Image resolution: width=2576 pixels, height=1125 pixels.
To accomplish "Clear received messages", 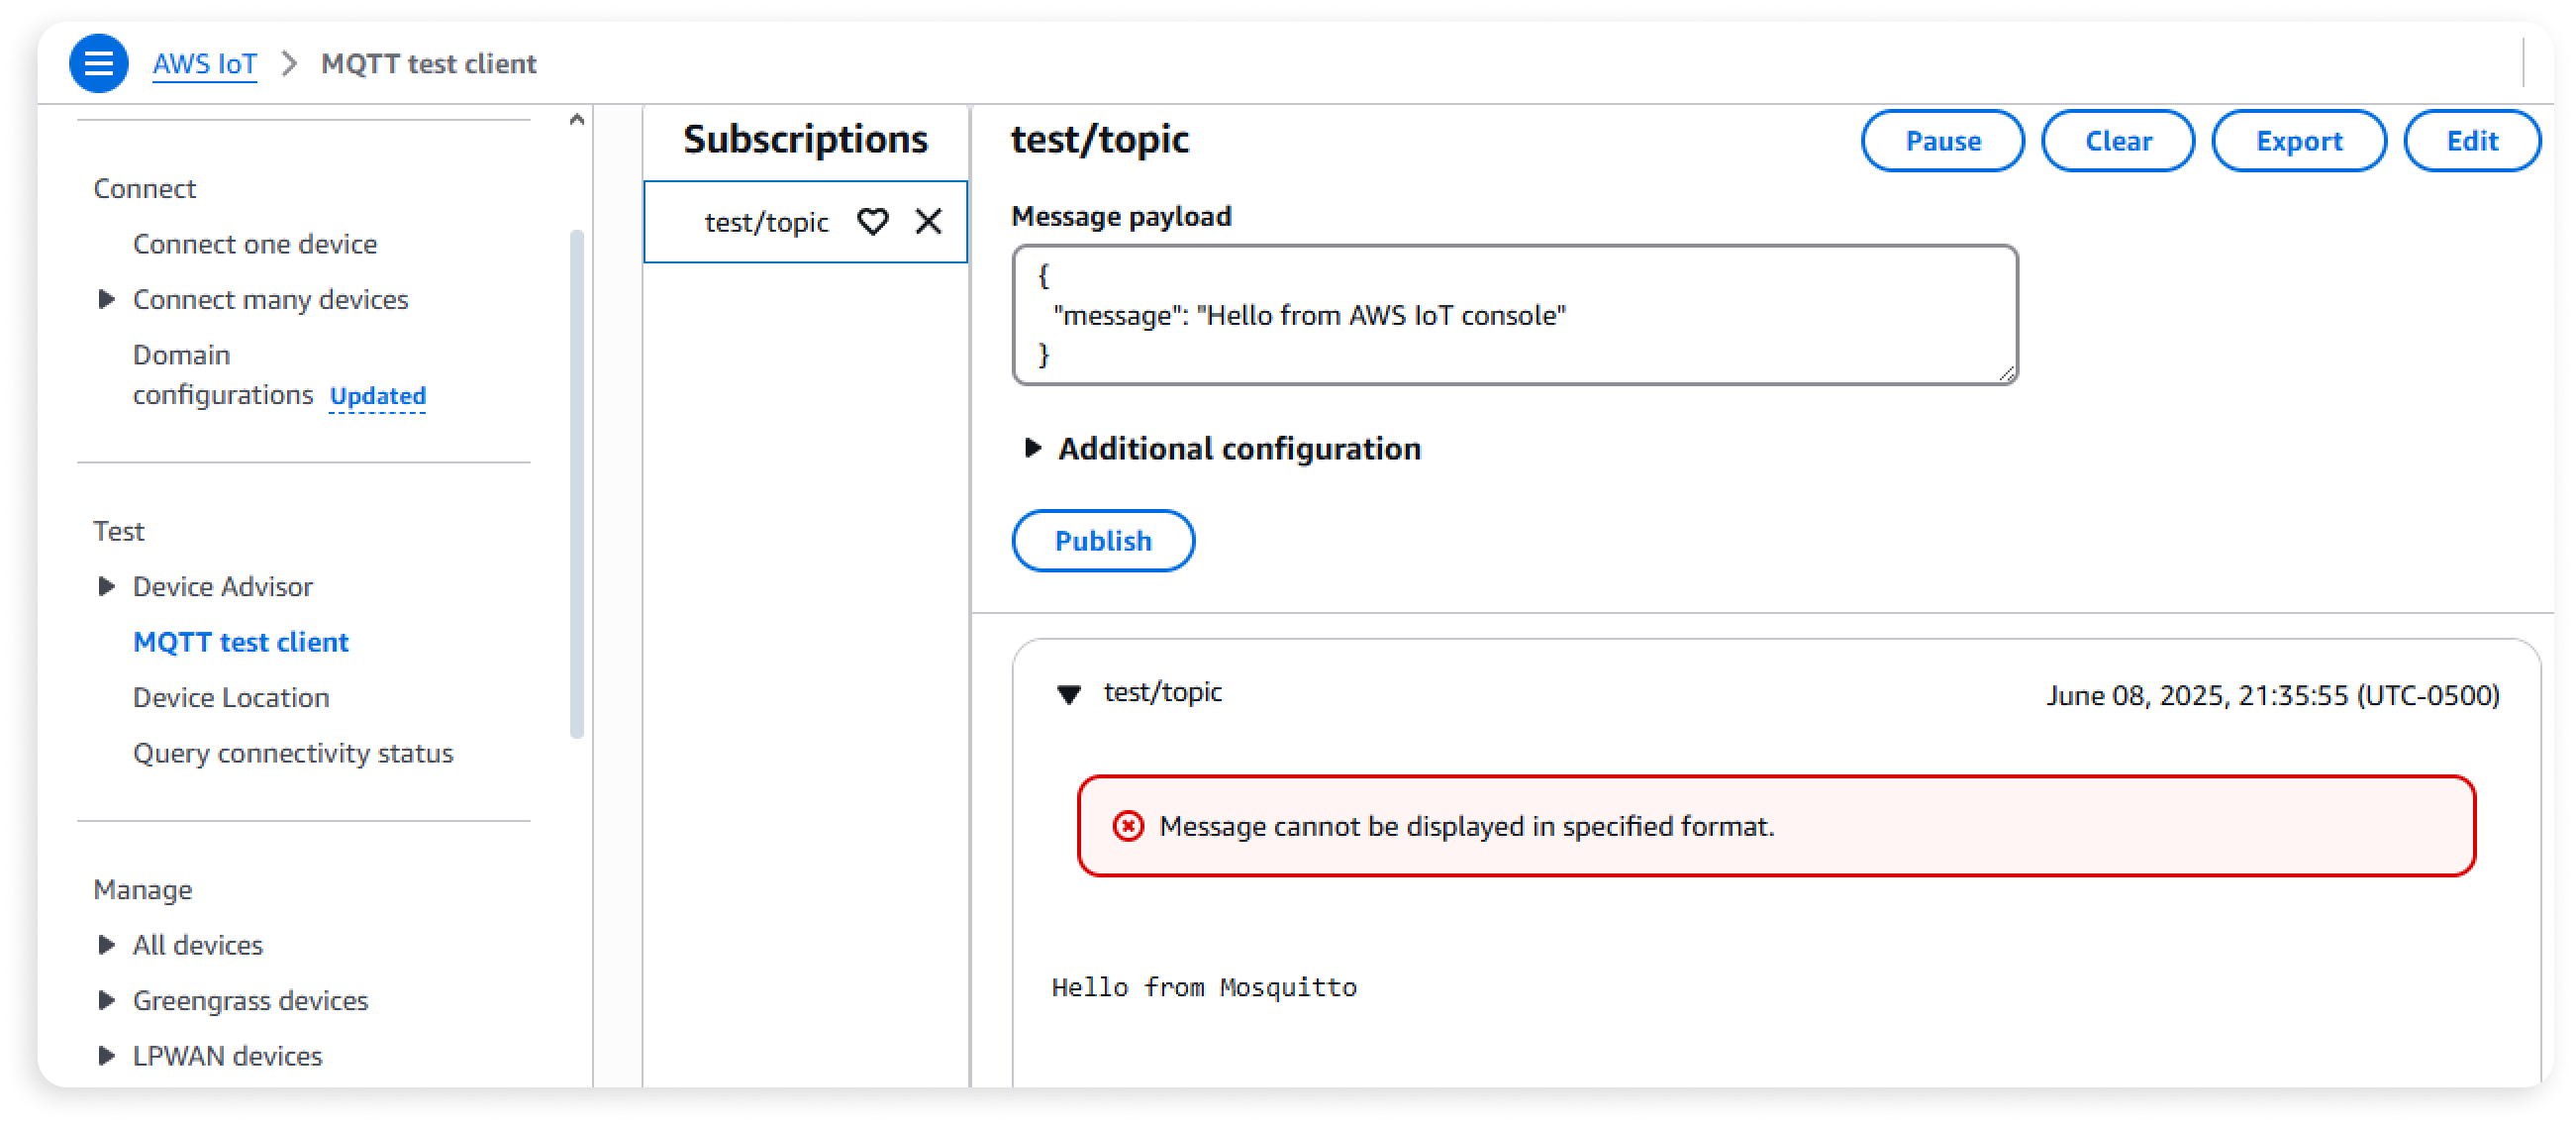I will [x=2117, y=141].
